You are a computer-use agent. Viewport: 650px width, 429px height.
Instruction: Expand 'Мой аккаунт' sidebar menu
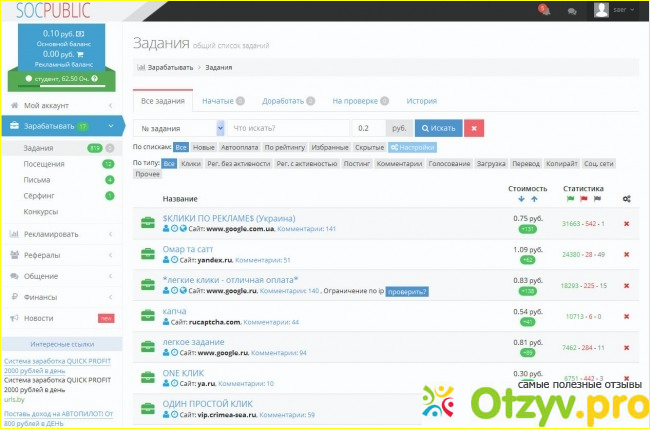[x=61, y=105]
